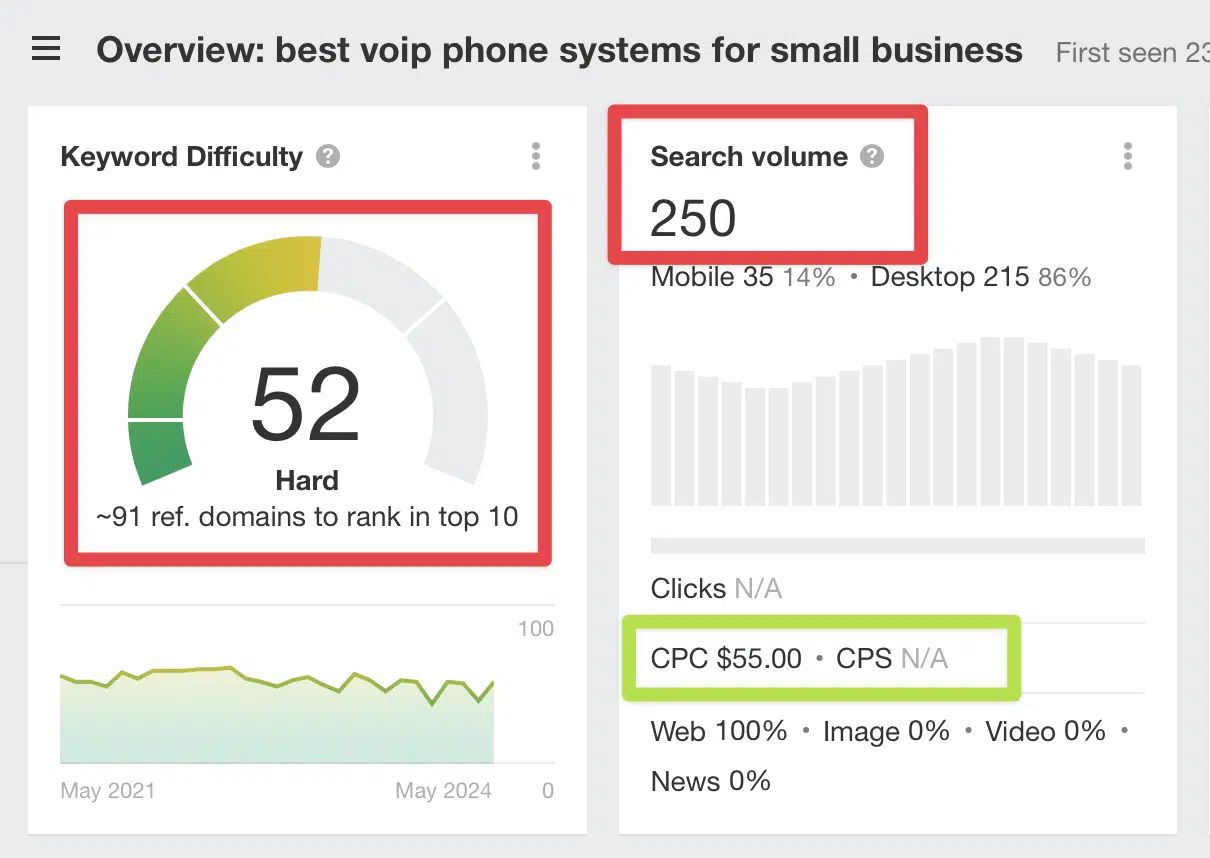Viewport: 1210px width, 858px height.
Task: Click the Web 100% stat
Action: coord(719,731)
